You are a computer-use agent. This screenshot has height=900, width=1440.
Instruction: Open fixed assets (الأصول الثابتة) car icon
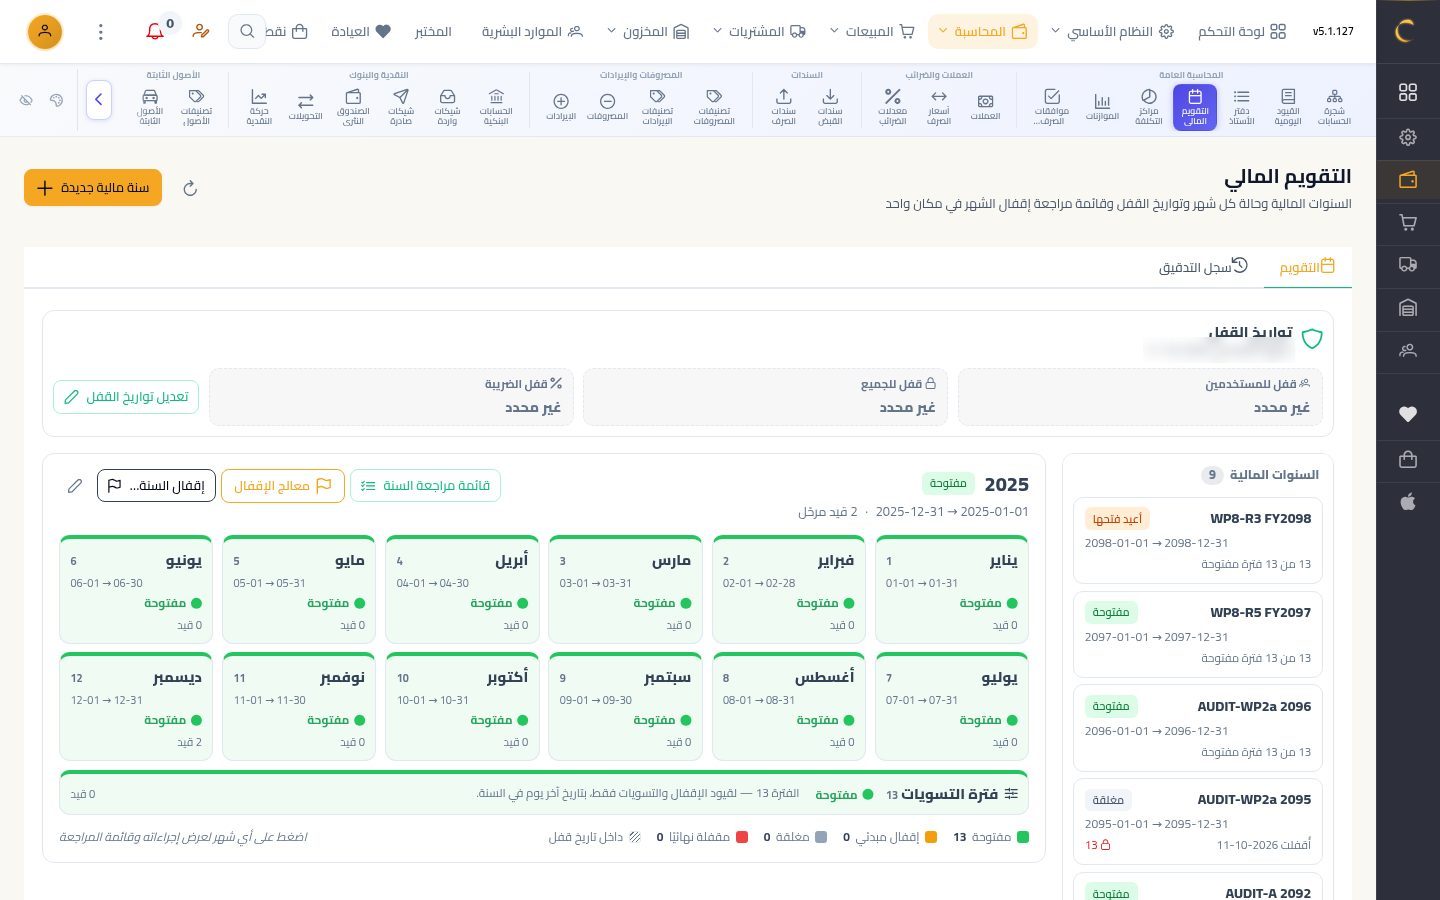pyautogui.click(x=150, y=107)
